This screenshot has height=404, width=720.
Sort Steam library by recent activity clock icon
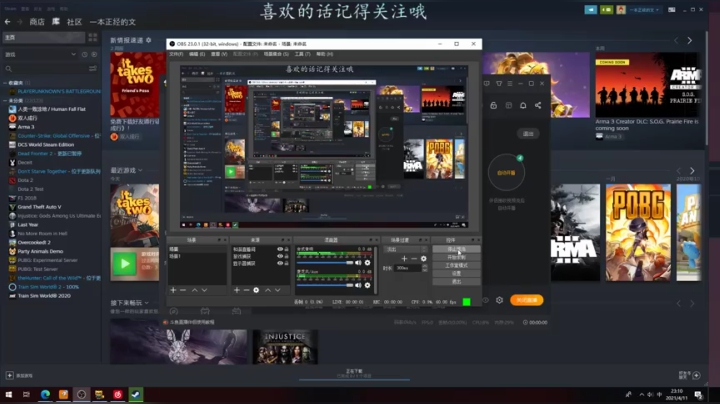[x=84, y=54]
